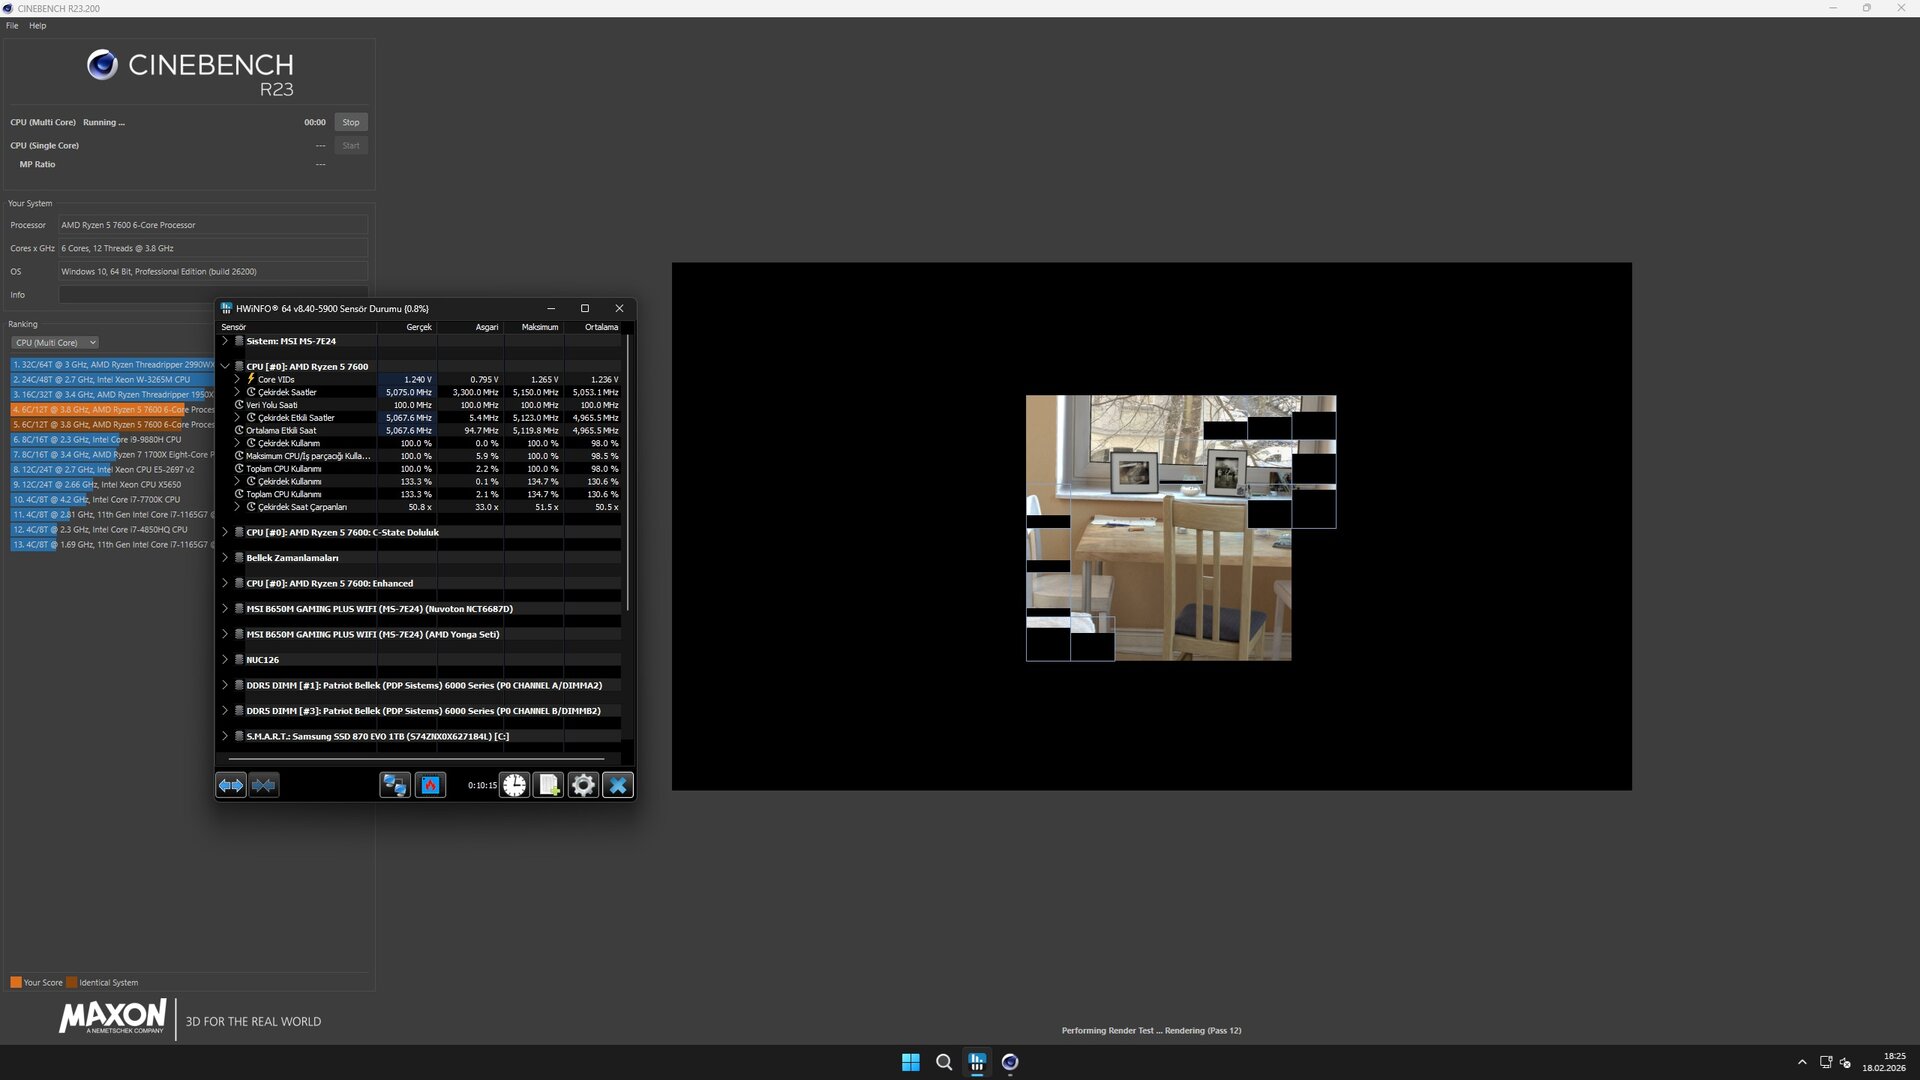Expand Bellek Zamanlamaları sensor group
Viewport: 1920px width, 1080px height.
[x=225, y=558]
